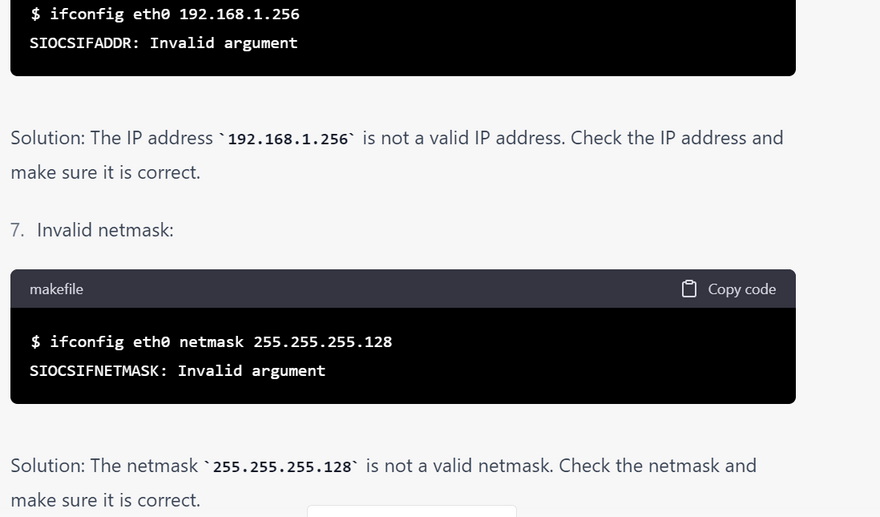Click empty space in the makefile header bar
The image size is (880, 517).
click(380, 289)
